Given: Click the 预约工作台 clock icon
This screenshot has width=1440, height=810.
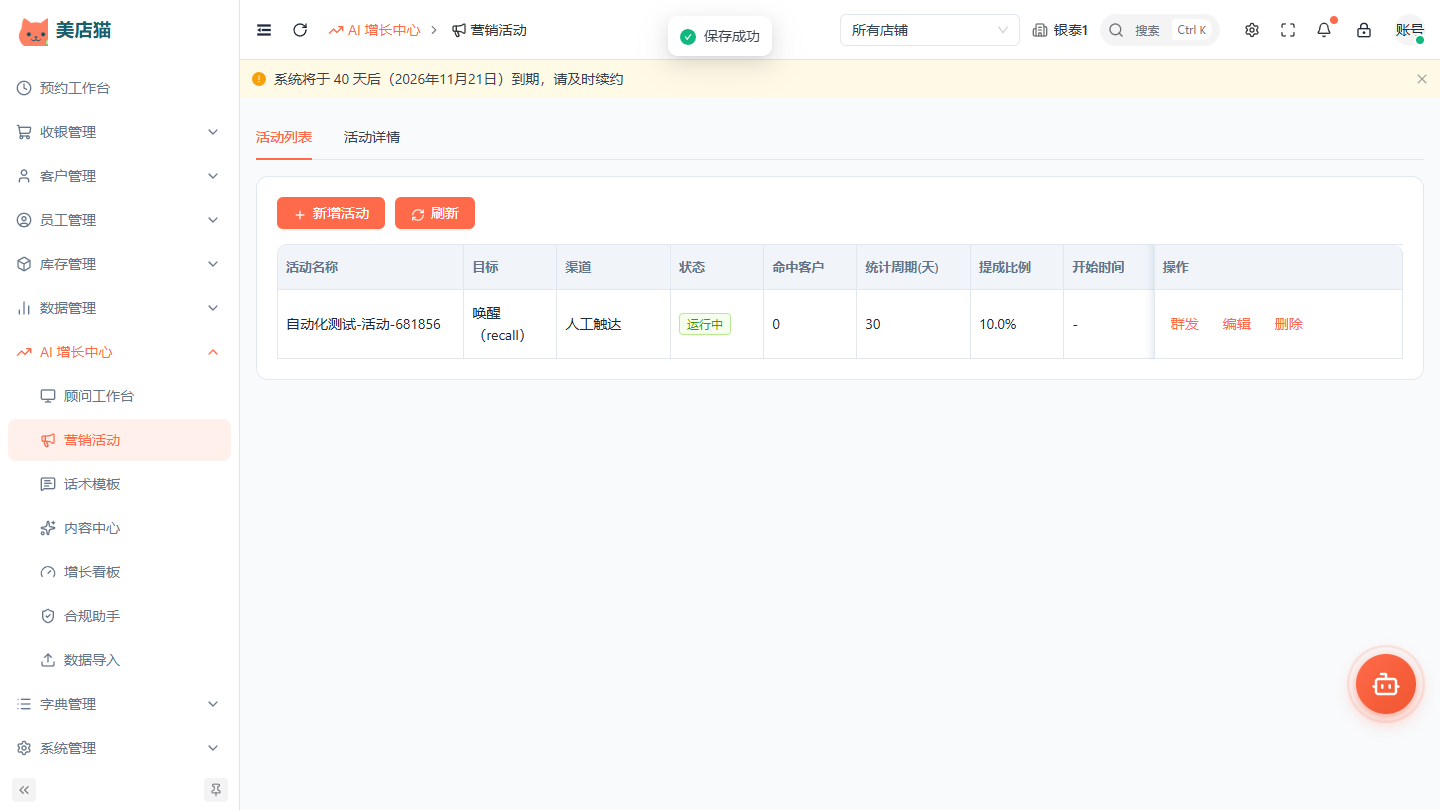Looking at the screenshot, I should click(x=24, y=88).
